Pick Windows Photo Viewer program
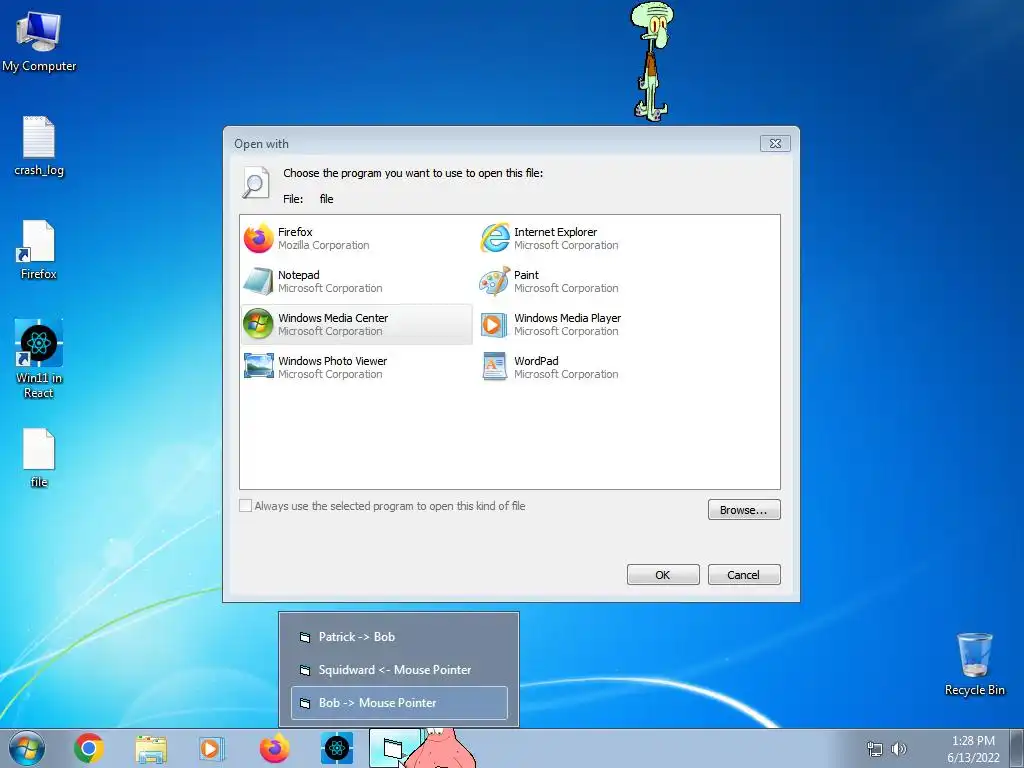This screenshot has height=768, width=1024. point(357,367)
